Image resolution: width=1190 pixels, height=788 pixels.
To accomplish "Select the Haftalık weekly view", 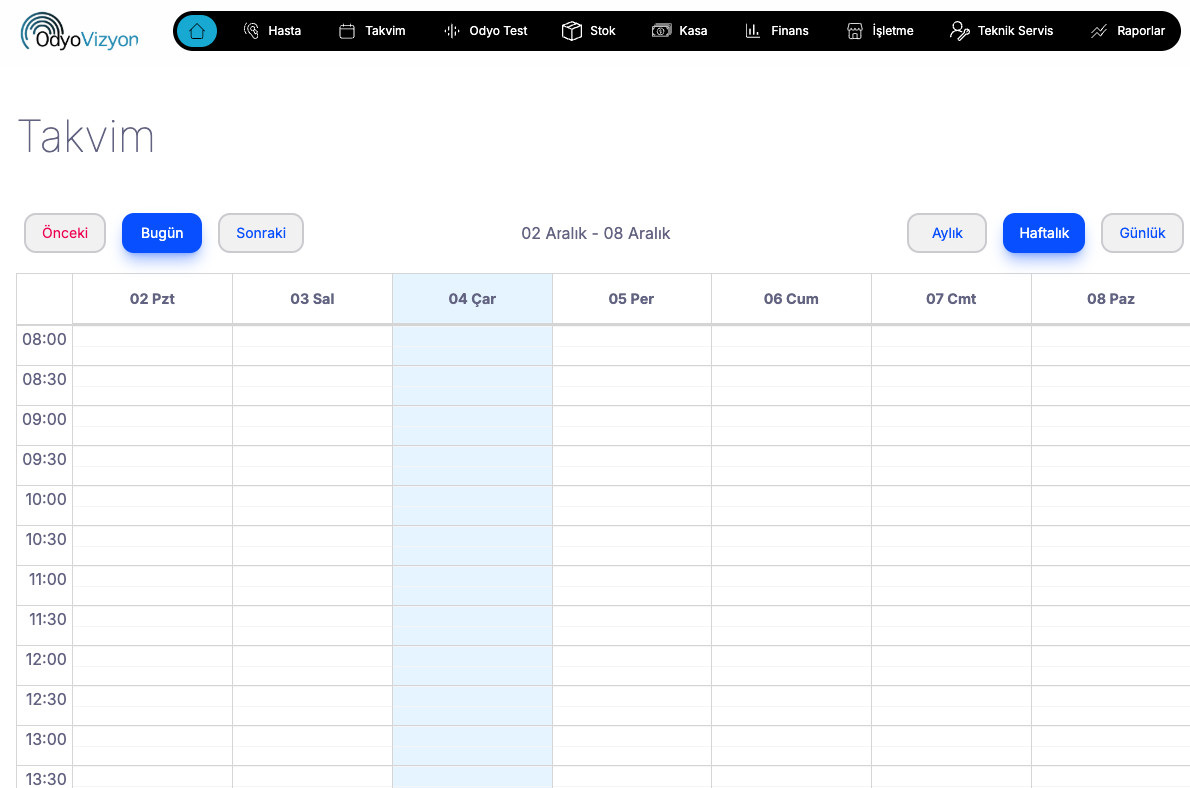I will coord(1044,233).
